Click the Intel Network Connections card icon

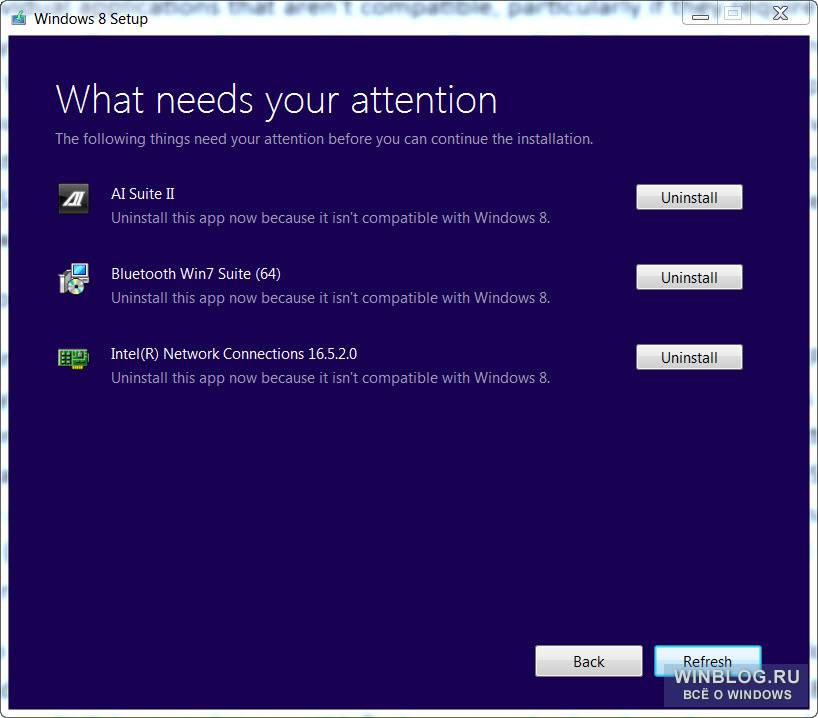74,359
